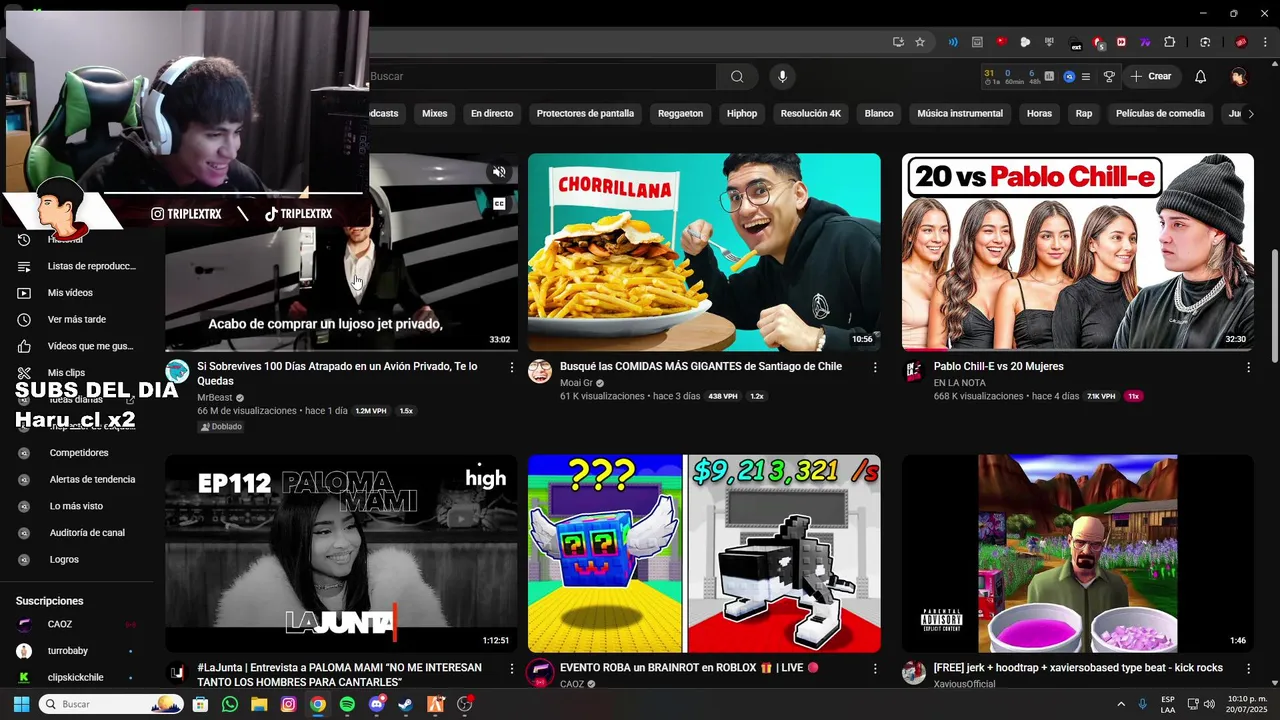Start voice search with the microphone icon

click(x=783, y=77)
